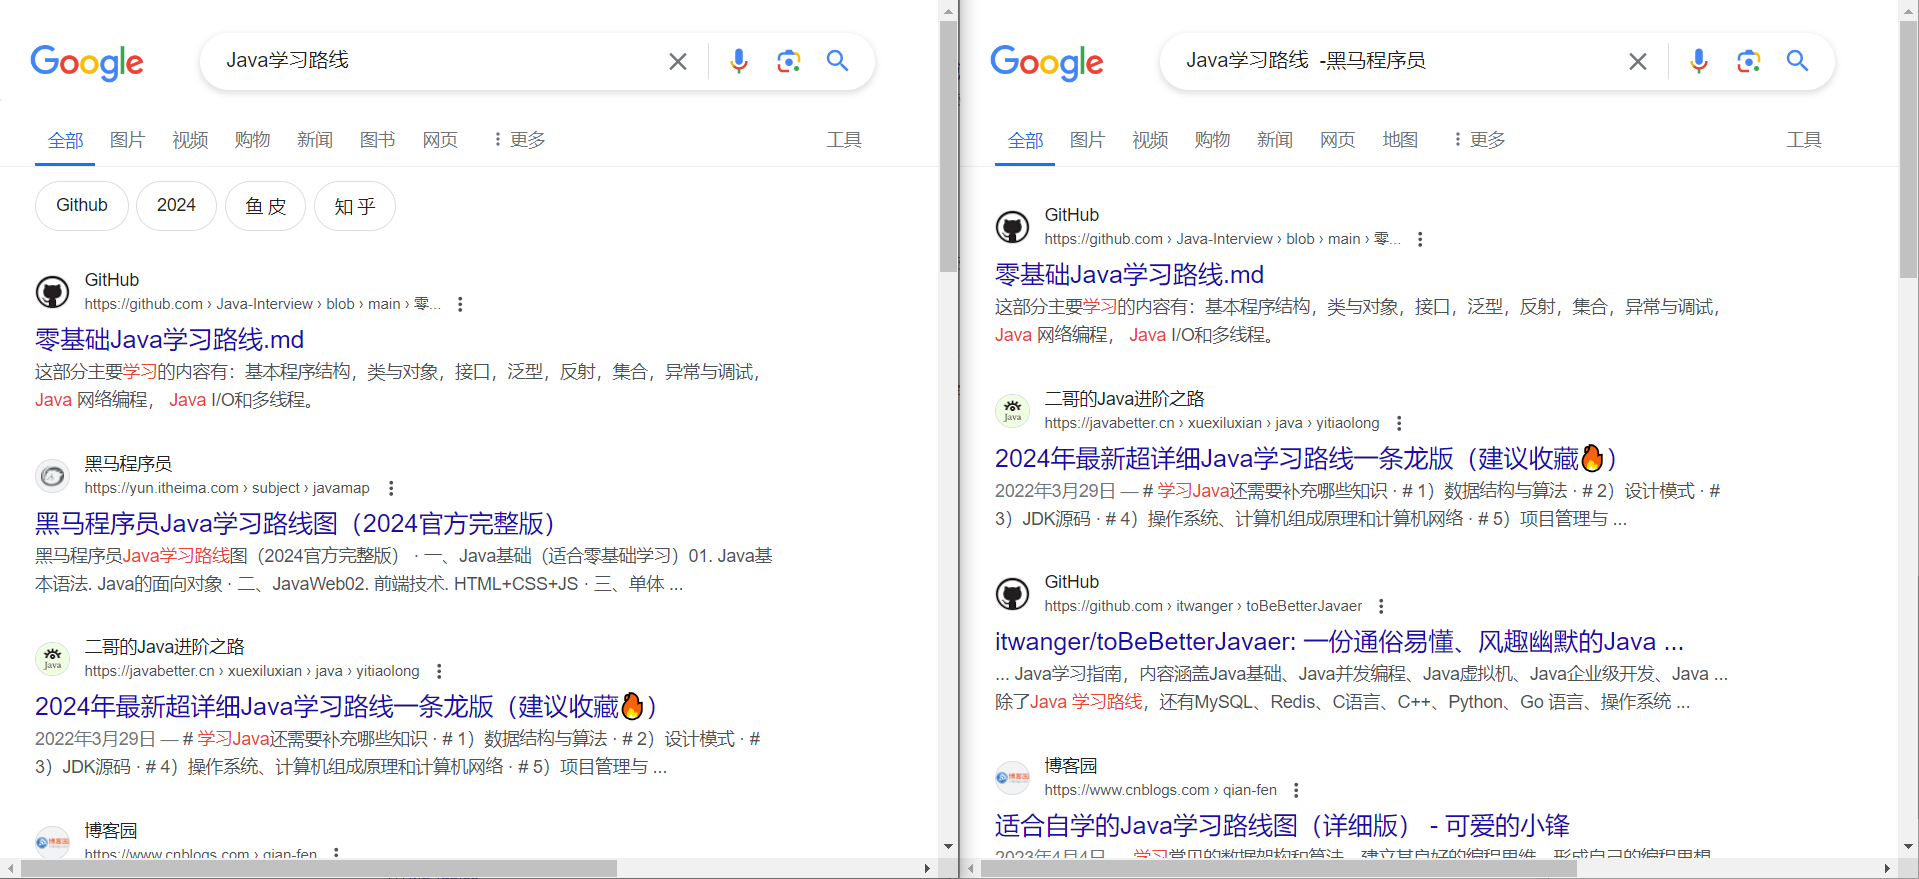Open 工具 options in left window
The height and width of the screenshot is (879, 1919).
coord(844,140)
